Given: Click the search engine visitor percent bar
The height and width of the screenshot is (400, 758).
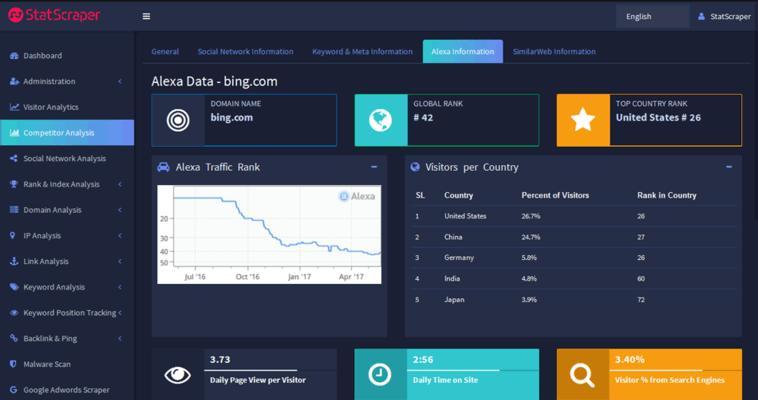Looking at the screenshot, I should (x=675, y=370).
